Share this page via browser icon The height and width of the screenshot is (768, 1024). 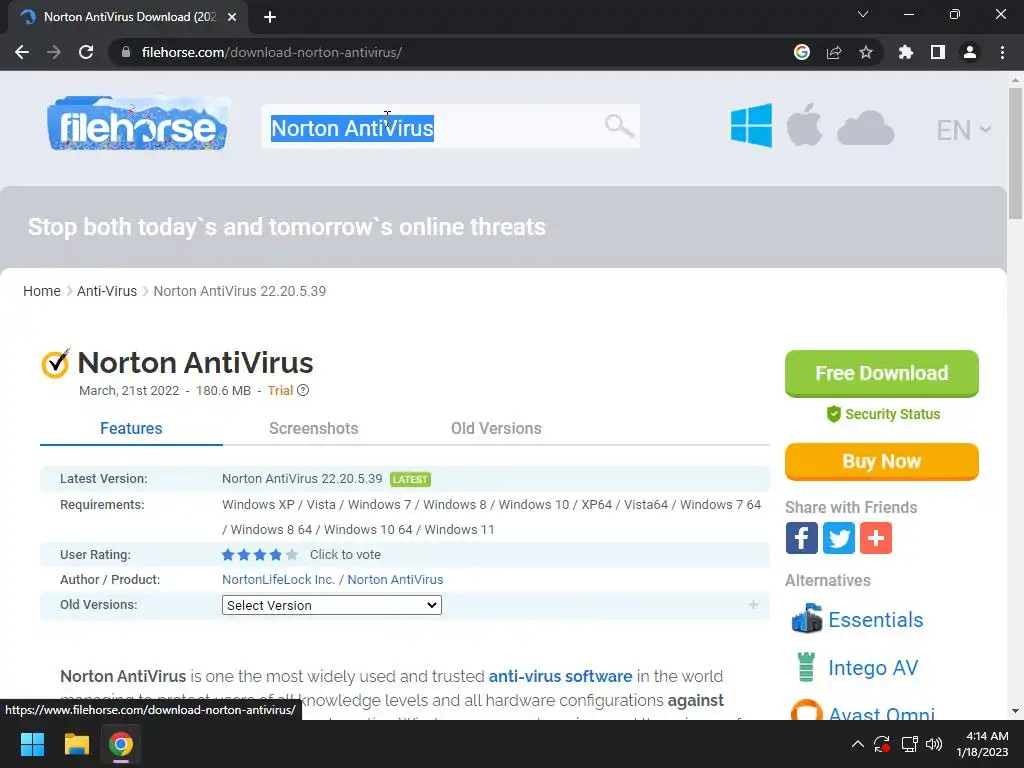point(834,52)
